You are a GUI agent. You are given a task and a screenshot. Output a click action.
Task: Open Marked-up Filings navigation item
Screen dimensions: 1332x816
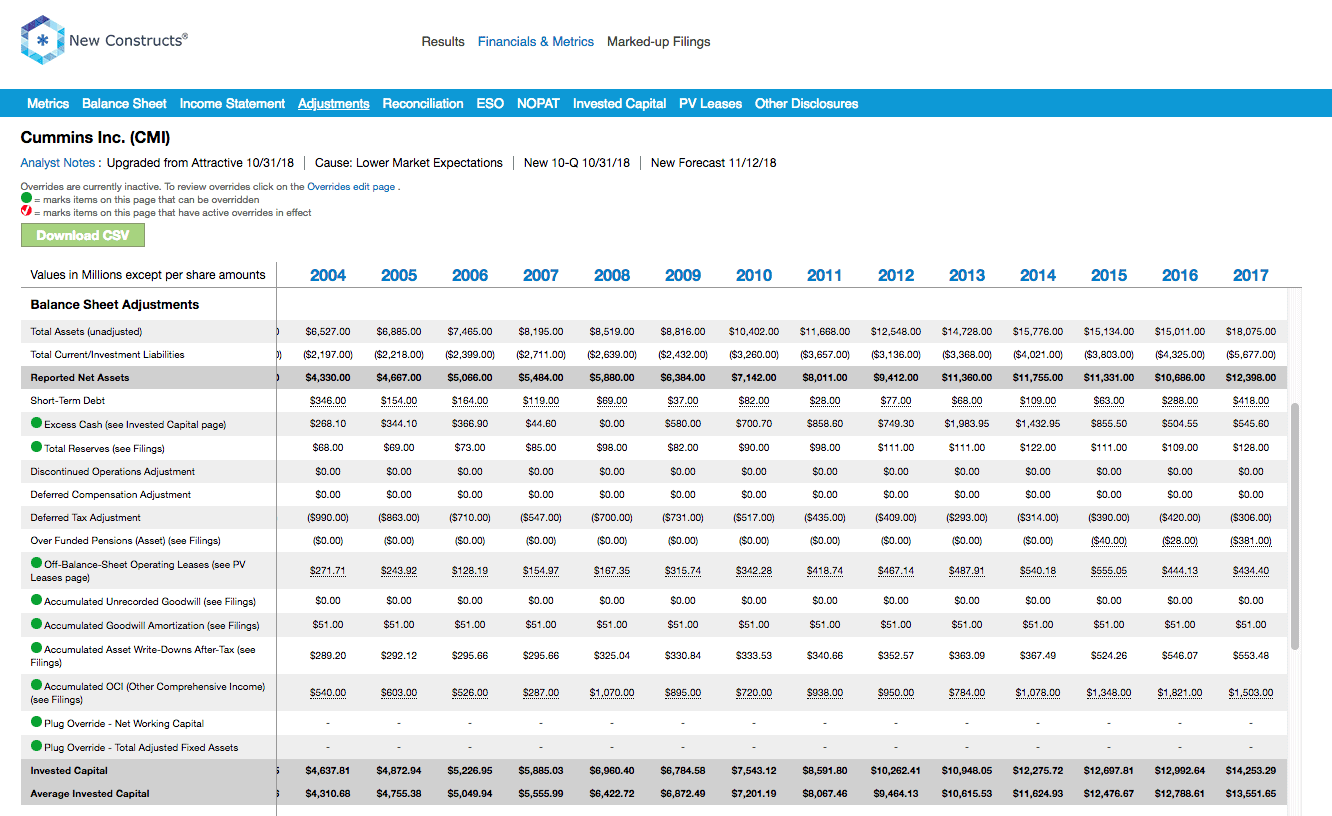point(659,42)
